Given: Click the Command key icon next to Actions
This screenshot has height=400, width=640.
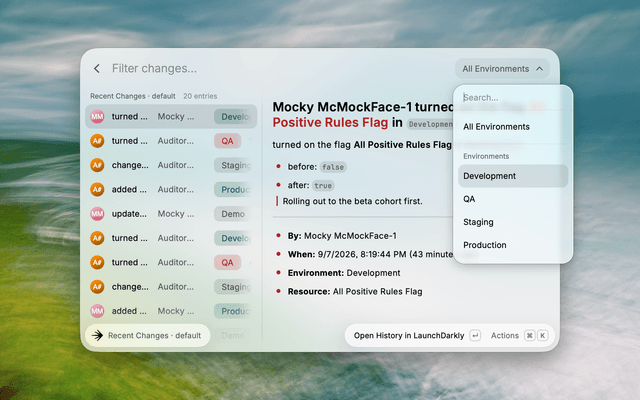Looking at the screenshot, I should click(530, 336).
